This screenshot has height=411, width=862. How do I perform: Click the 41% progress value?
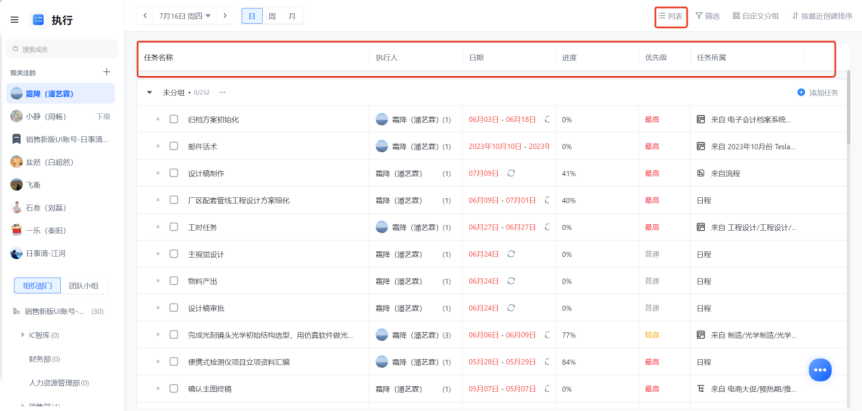tap(569, 173)
